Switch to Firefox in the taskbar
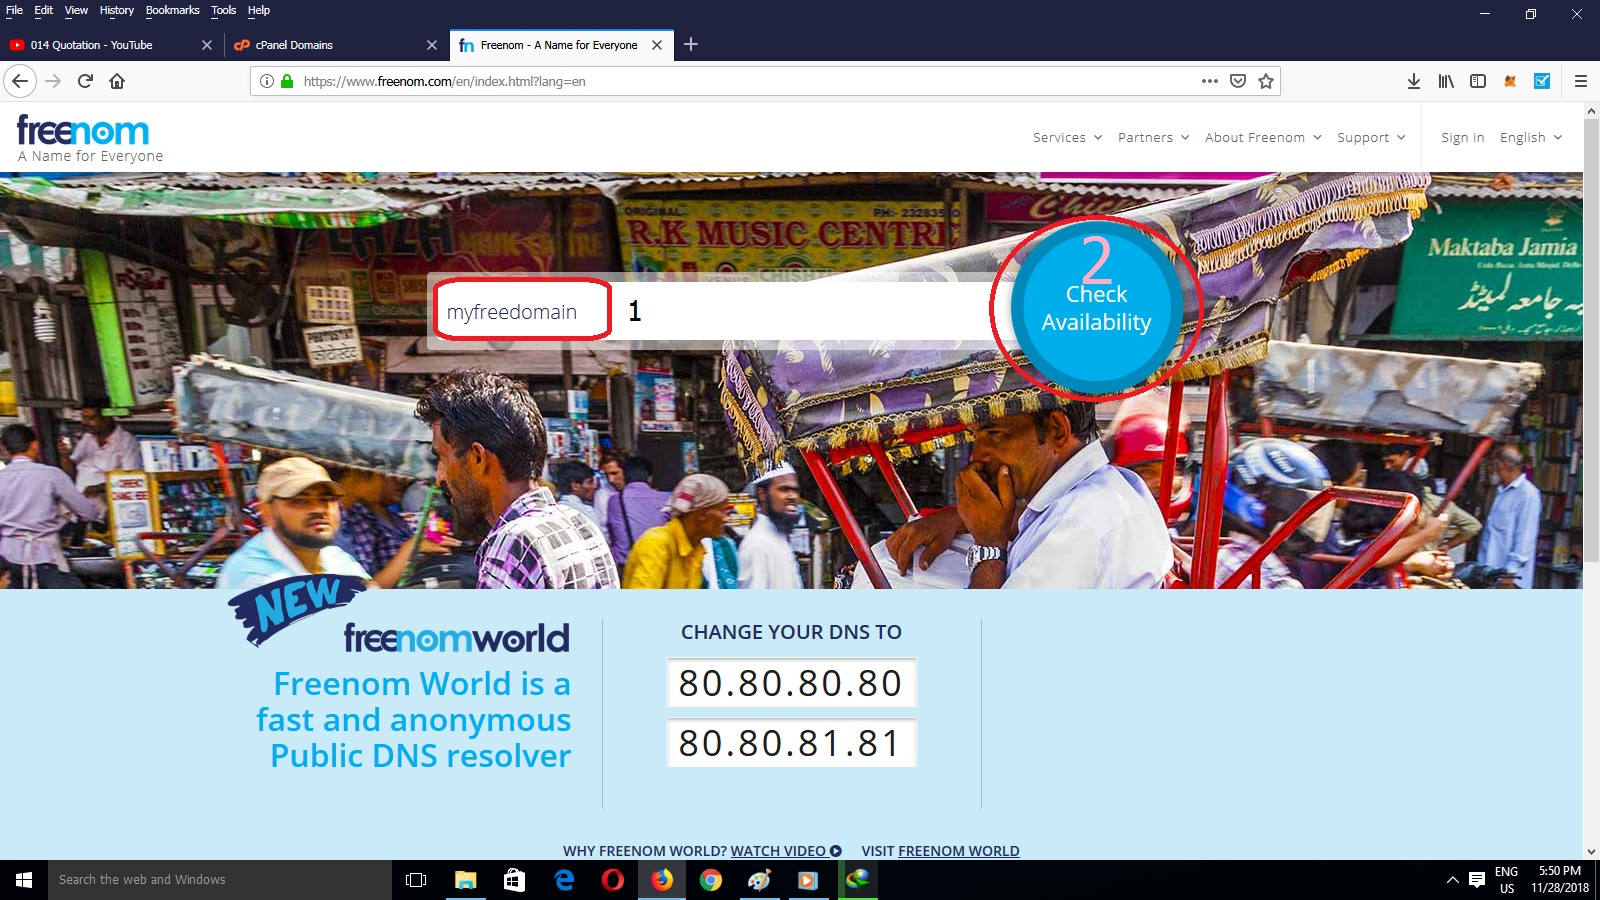The width and height of the screenshot is (1600, 900). 662,880
